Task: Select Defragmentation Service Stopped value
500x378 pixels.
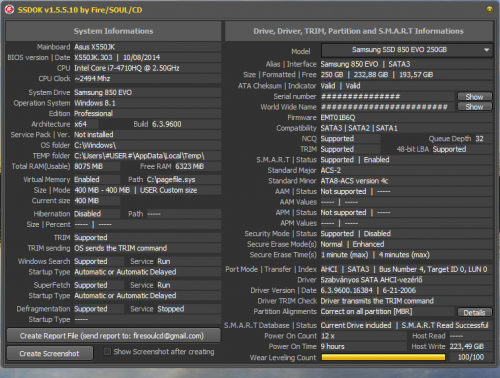Action: (171, 309)
